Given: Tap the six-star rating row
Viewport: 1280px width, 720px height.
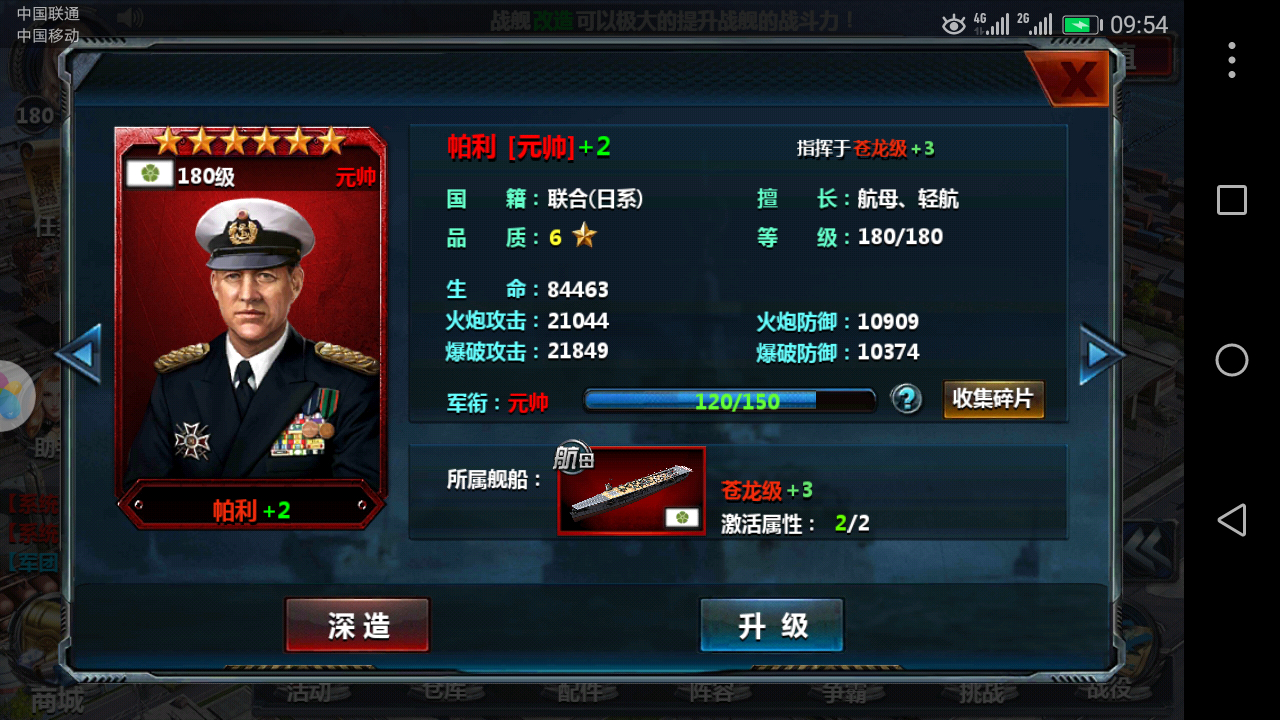Looking at the screenshot, I should click(250, 141).
